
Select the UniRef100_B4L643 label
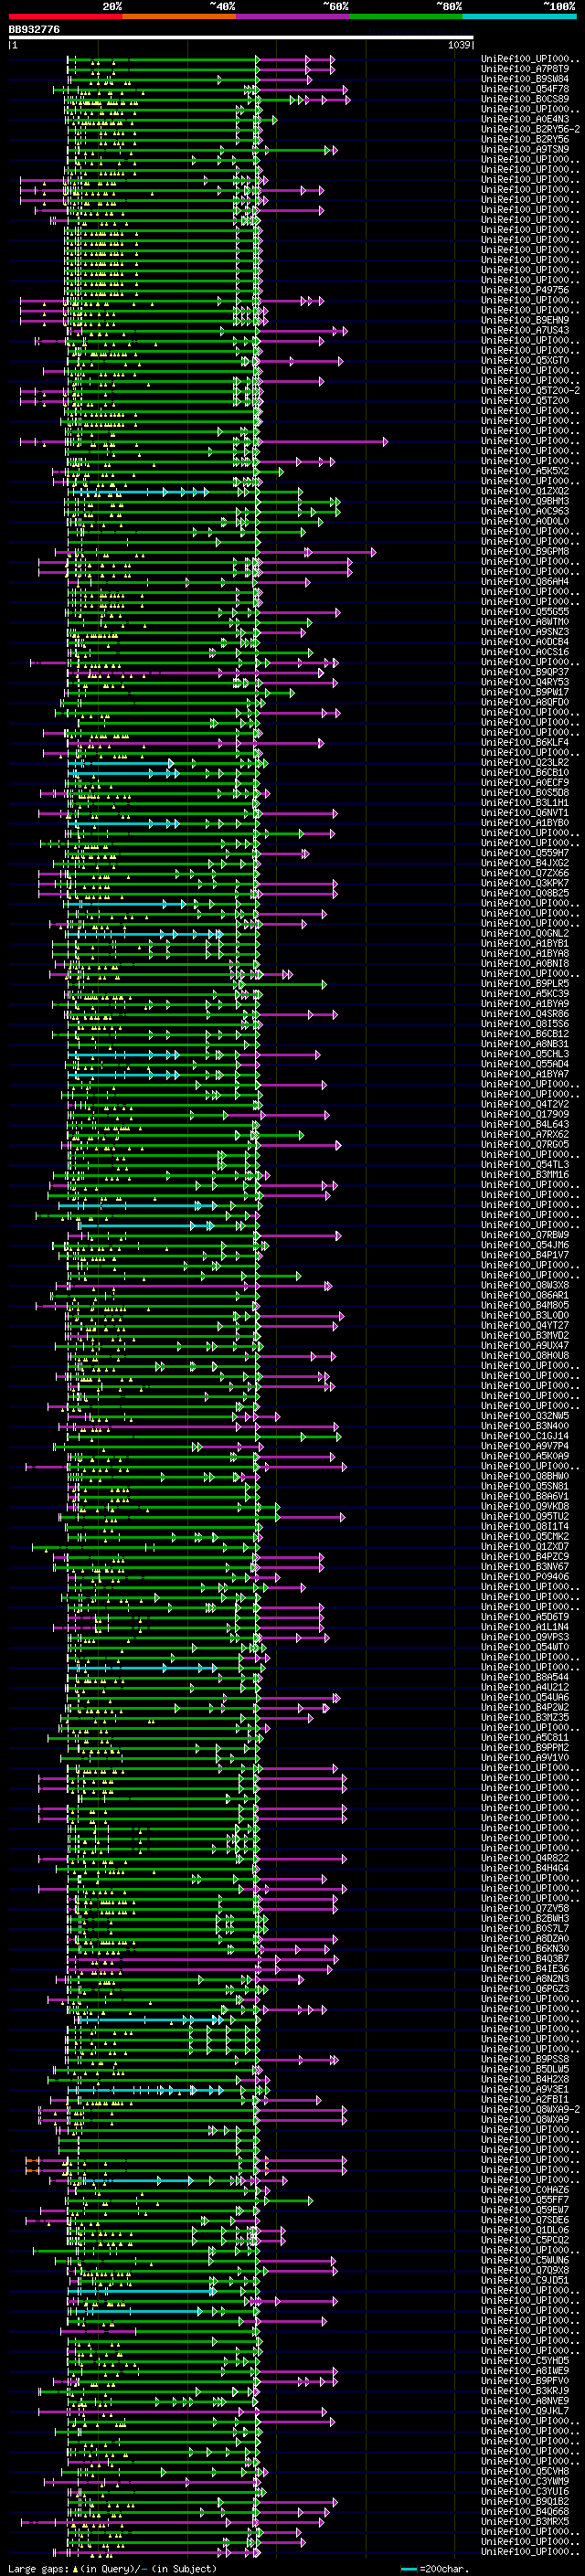[x=525, y=1124]
